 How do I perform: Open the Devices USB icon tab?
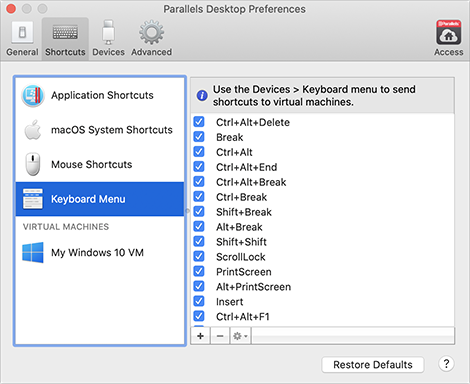pyautogui.click(x=108, y=32)
